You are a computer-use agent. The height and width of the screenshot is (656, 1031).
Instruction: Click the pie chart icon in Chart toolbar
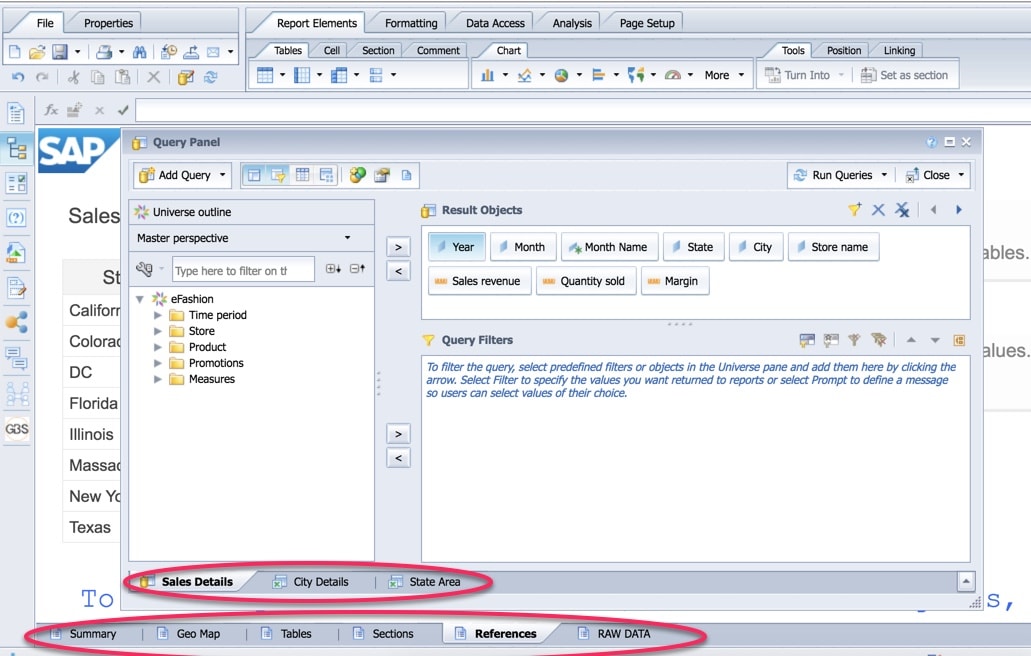pos(562,74)
